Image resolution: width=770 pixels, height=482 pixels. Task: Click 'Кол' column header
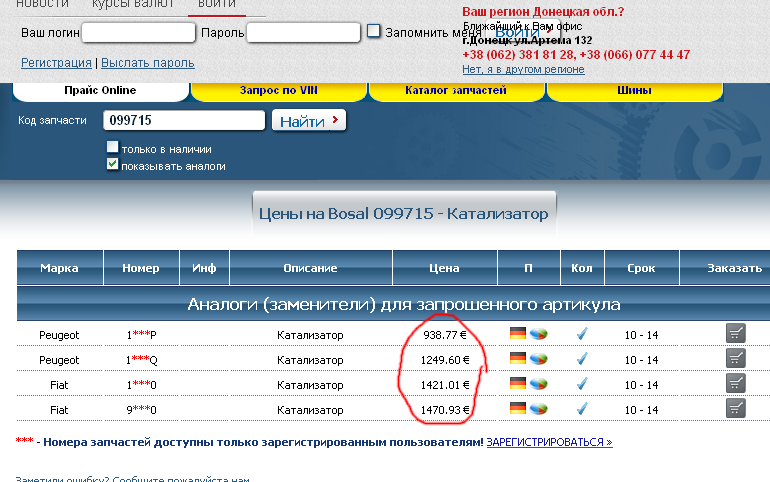coord(582,268)
